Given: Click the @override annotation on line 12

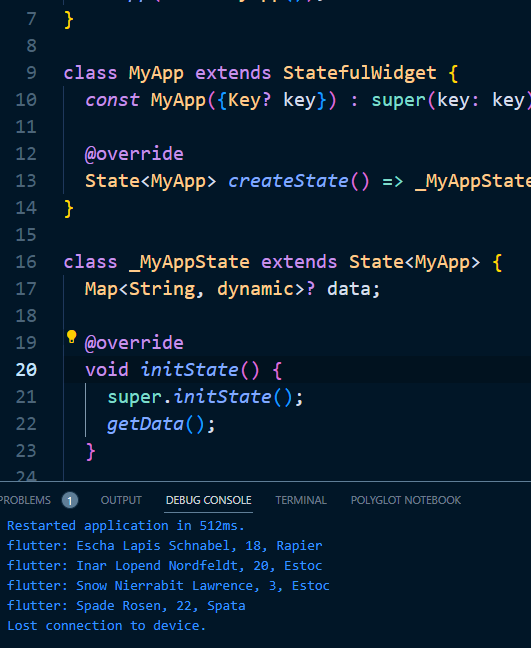Looking at the screenshot, I should (x=134, y=154).
